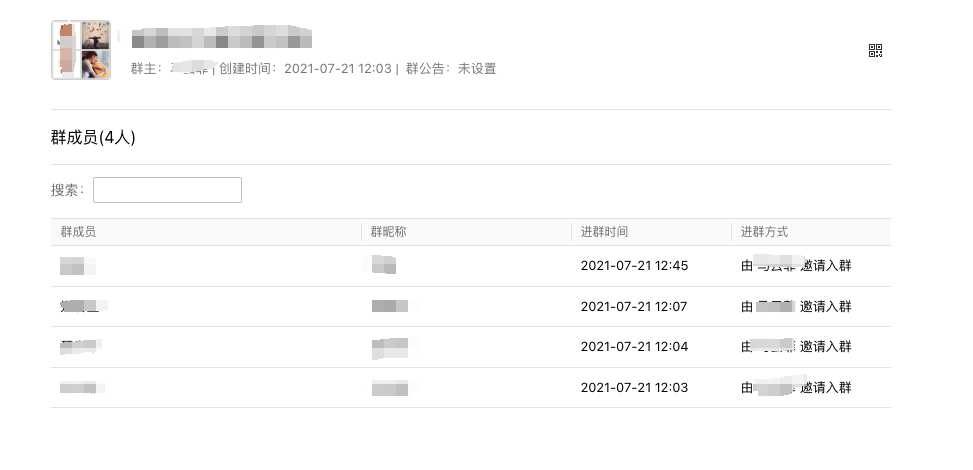973x470 pixels.
Task: Sort by the 进群方式 column header
Action: click(x=764, y=232)
